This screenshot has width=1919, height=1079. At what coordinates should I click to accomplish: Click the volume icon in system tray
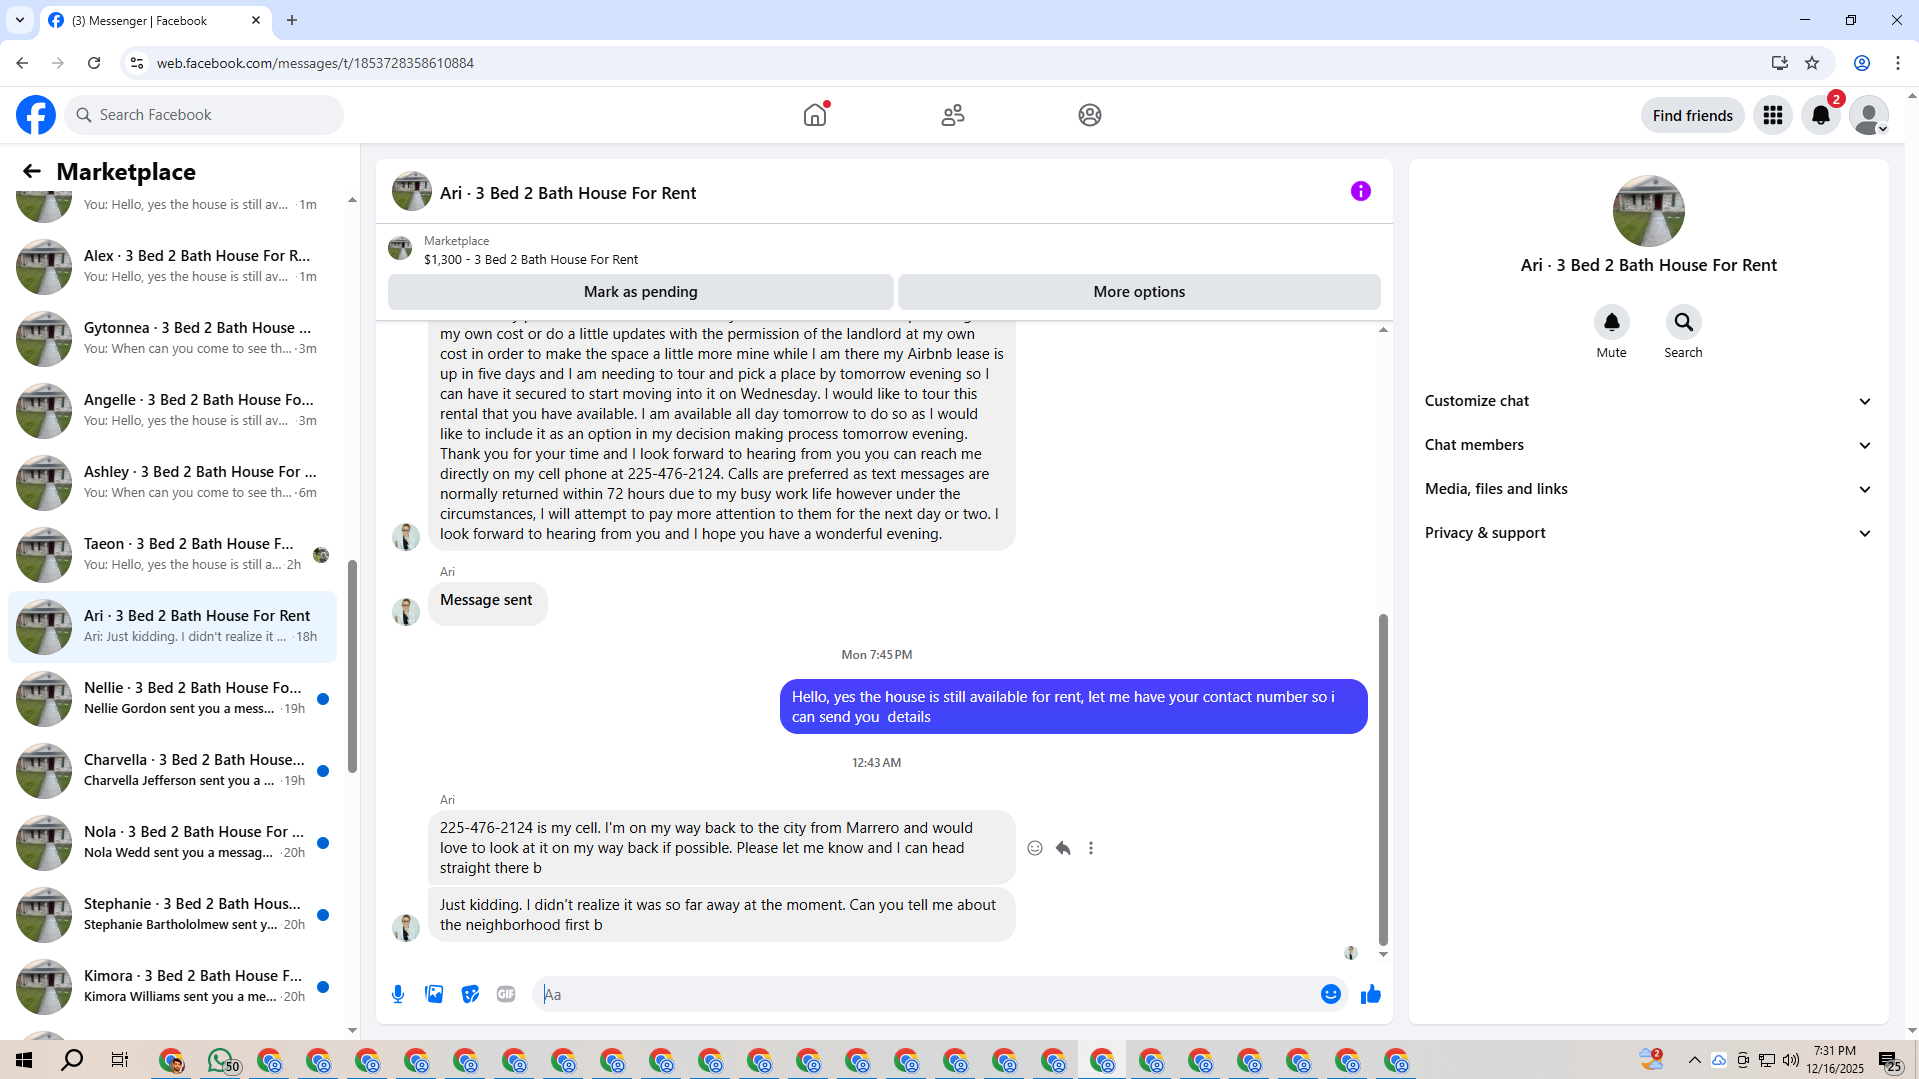pyautogui.click(x=1790, y=1060)
